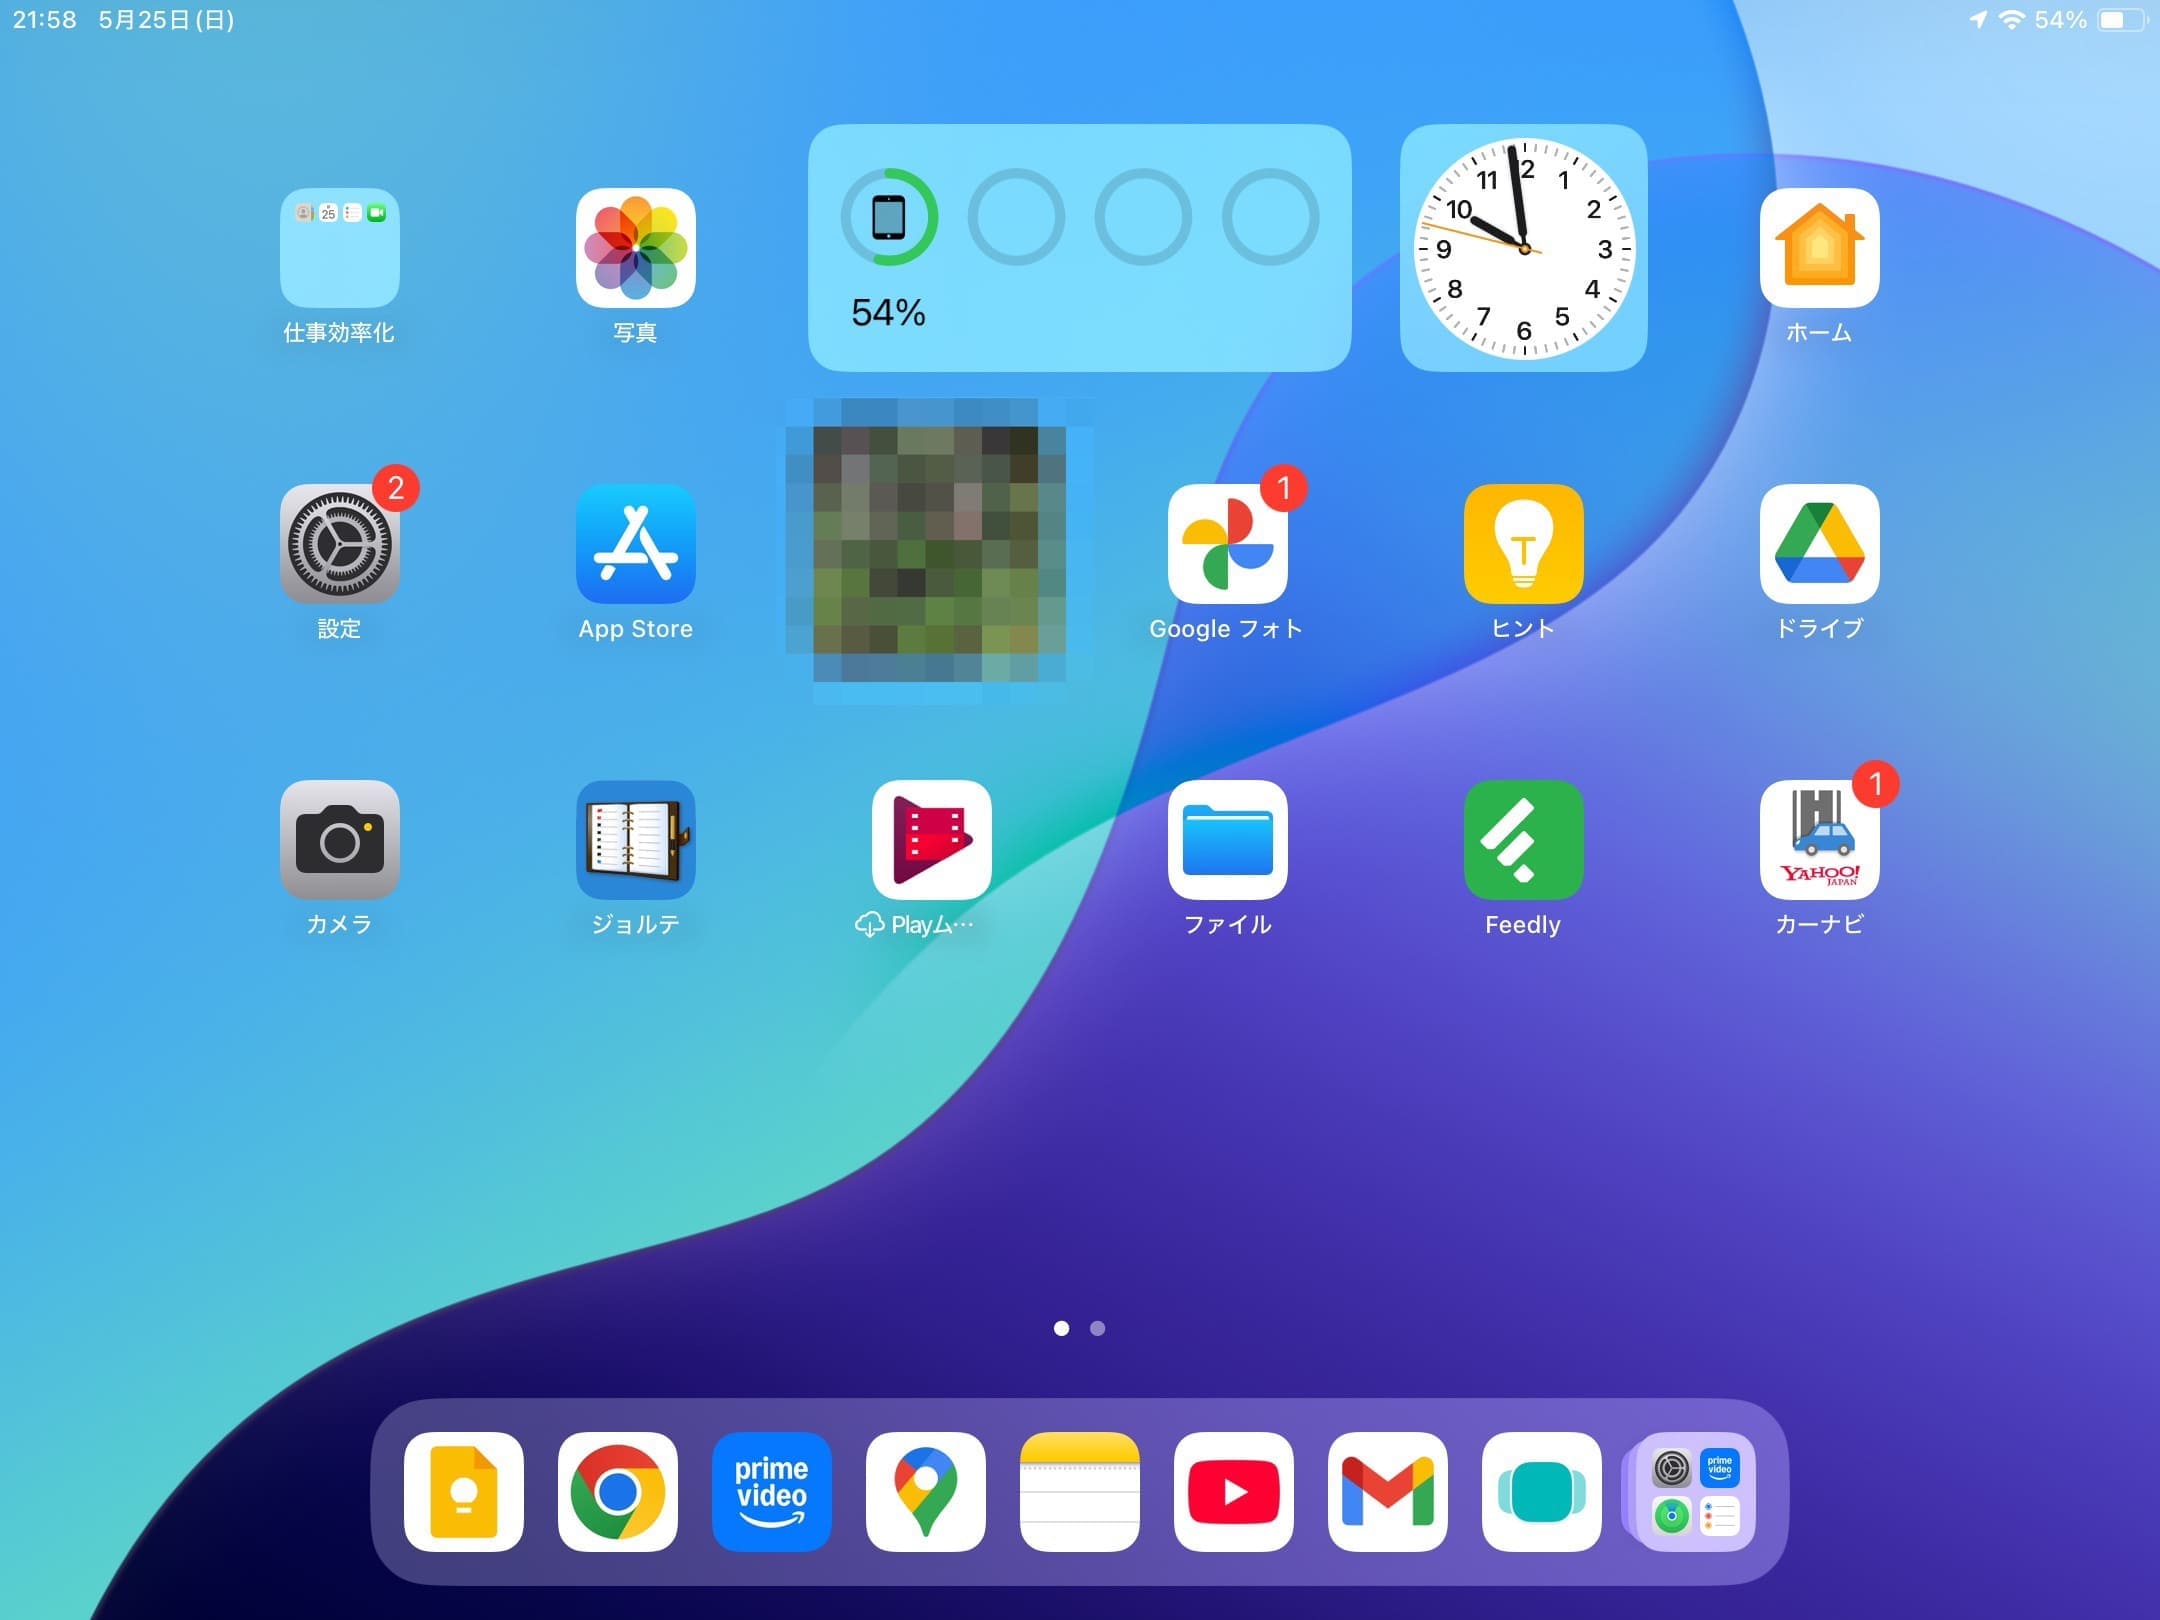The width and height of the screenshot is (2160, 1620).
Task: Open the ヒント Tips app
Action: point(1524,544)
